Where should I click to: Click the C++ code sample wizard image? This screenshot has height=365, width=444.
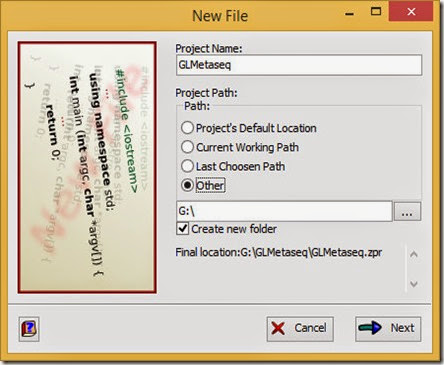point(87,167)
